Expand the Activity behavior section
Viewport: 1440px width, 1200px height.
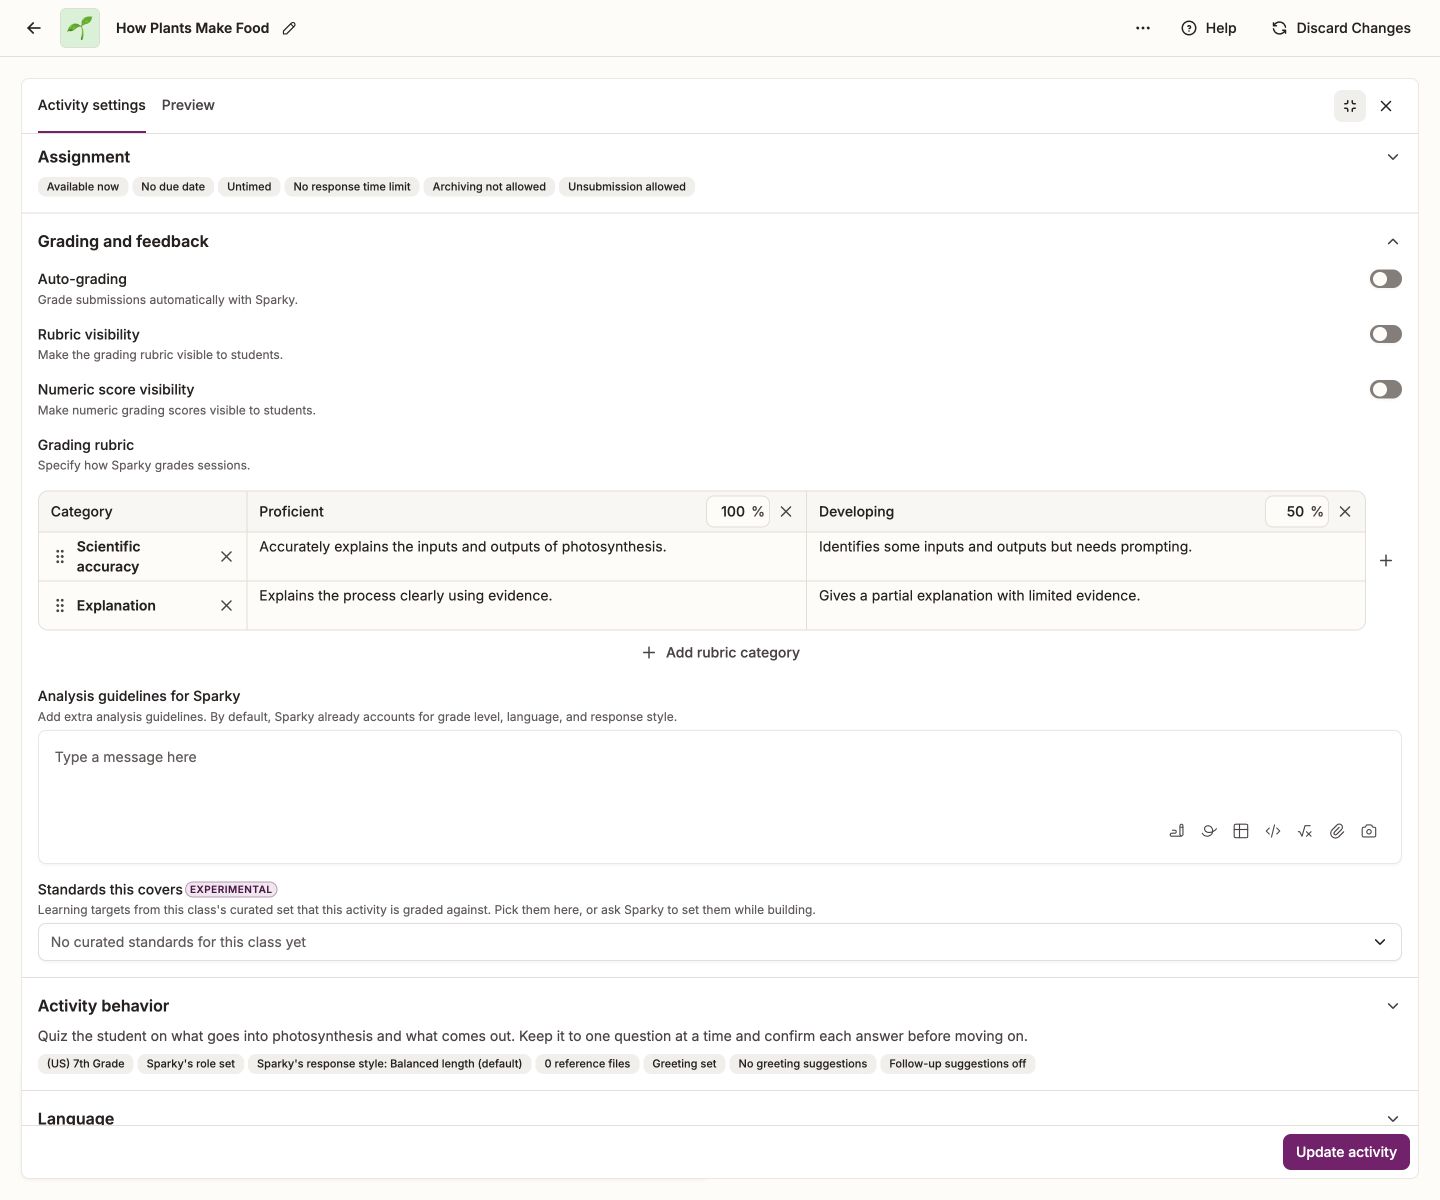click(x=1393, y=1006)
